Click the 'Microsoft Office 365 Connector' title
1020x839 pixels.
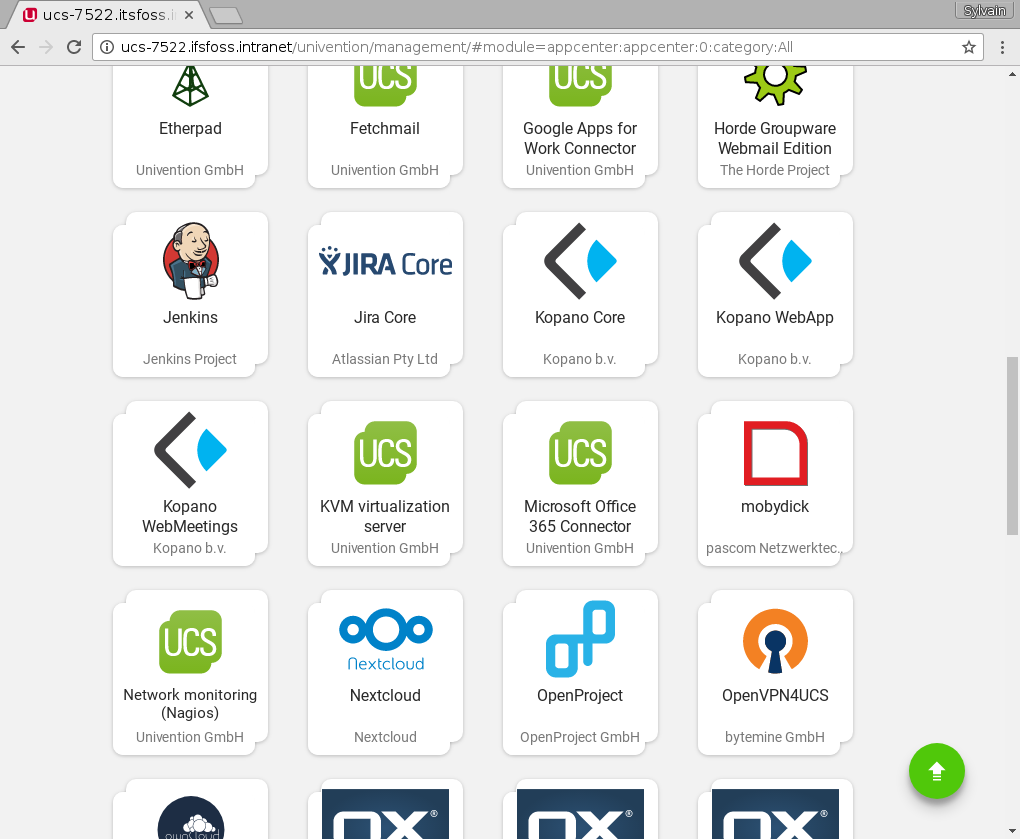[x=580, y=516]
